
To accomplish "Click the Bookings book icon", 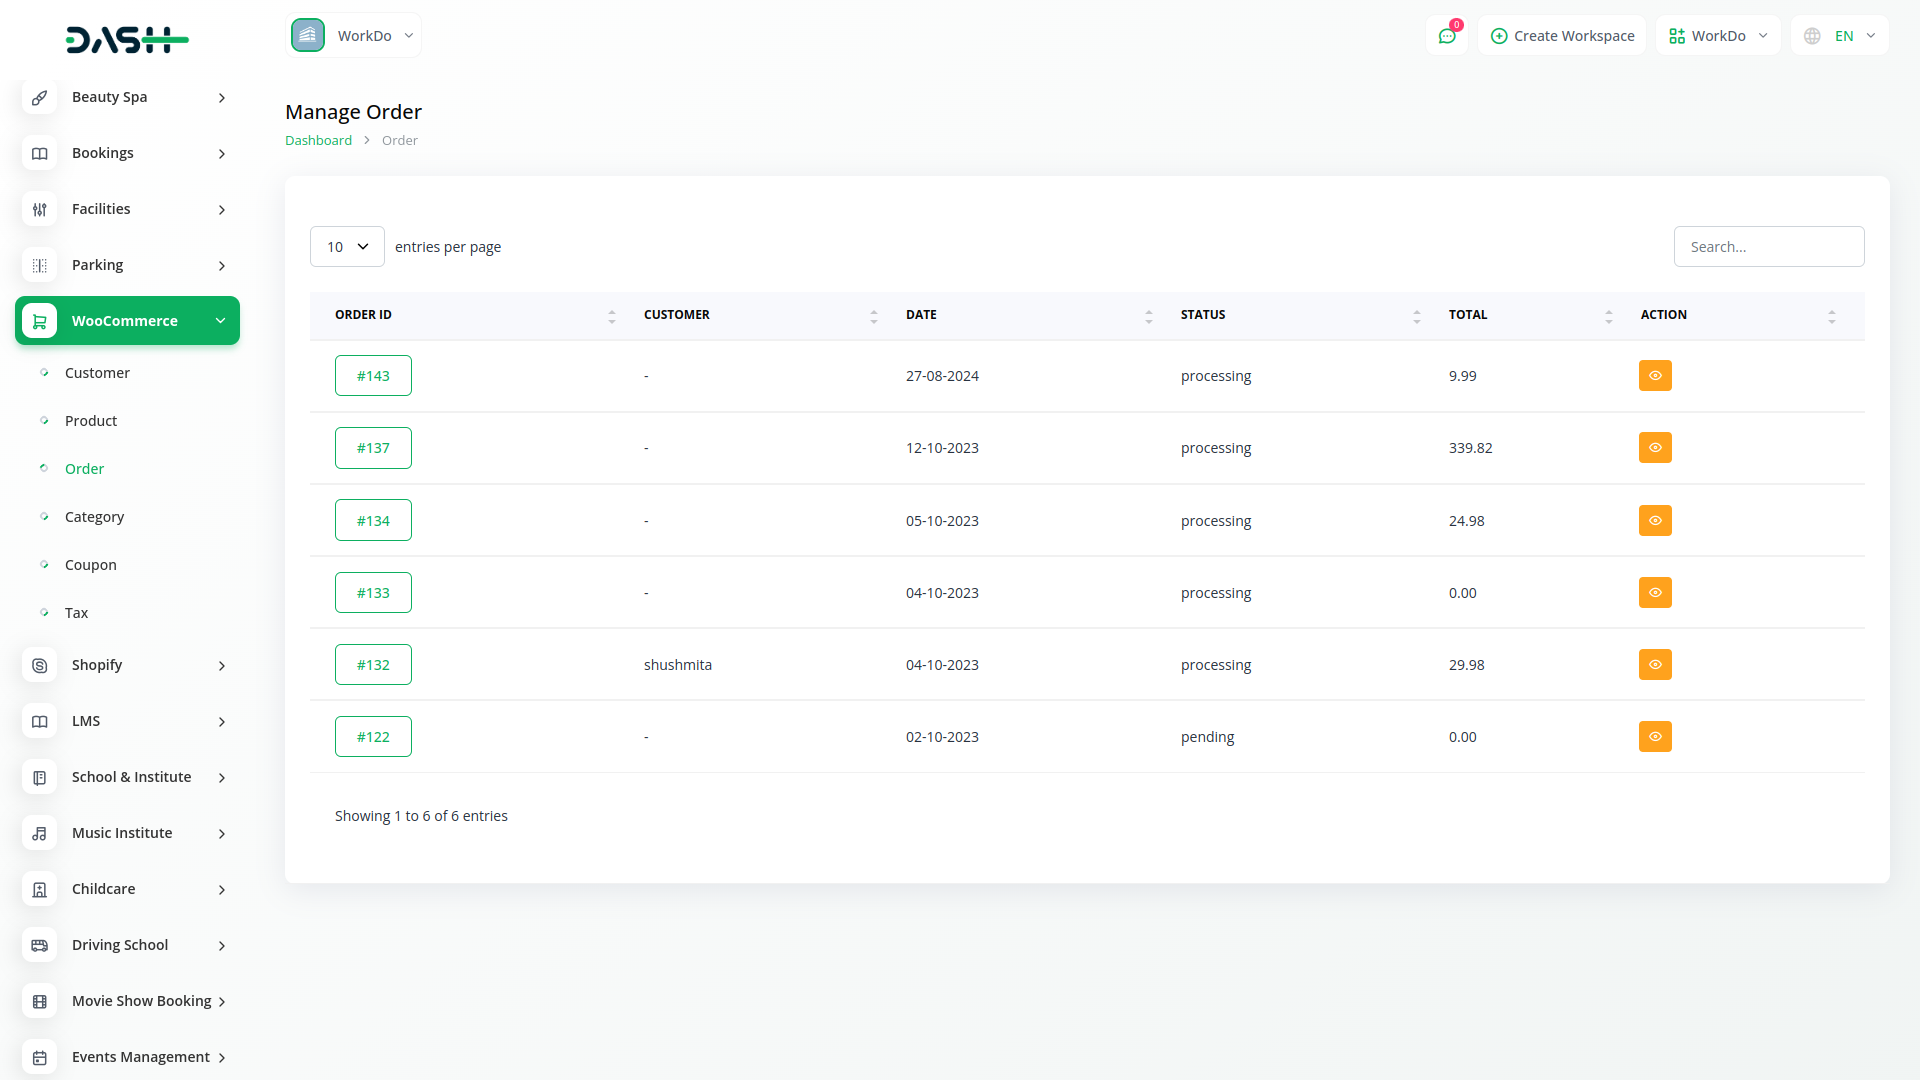I will (x=39, y=153).
